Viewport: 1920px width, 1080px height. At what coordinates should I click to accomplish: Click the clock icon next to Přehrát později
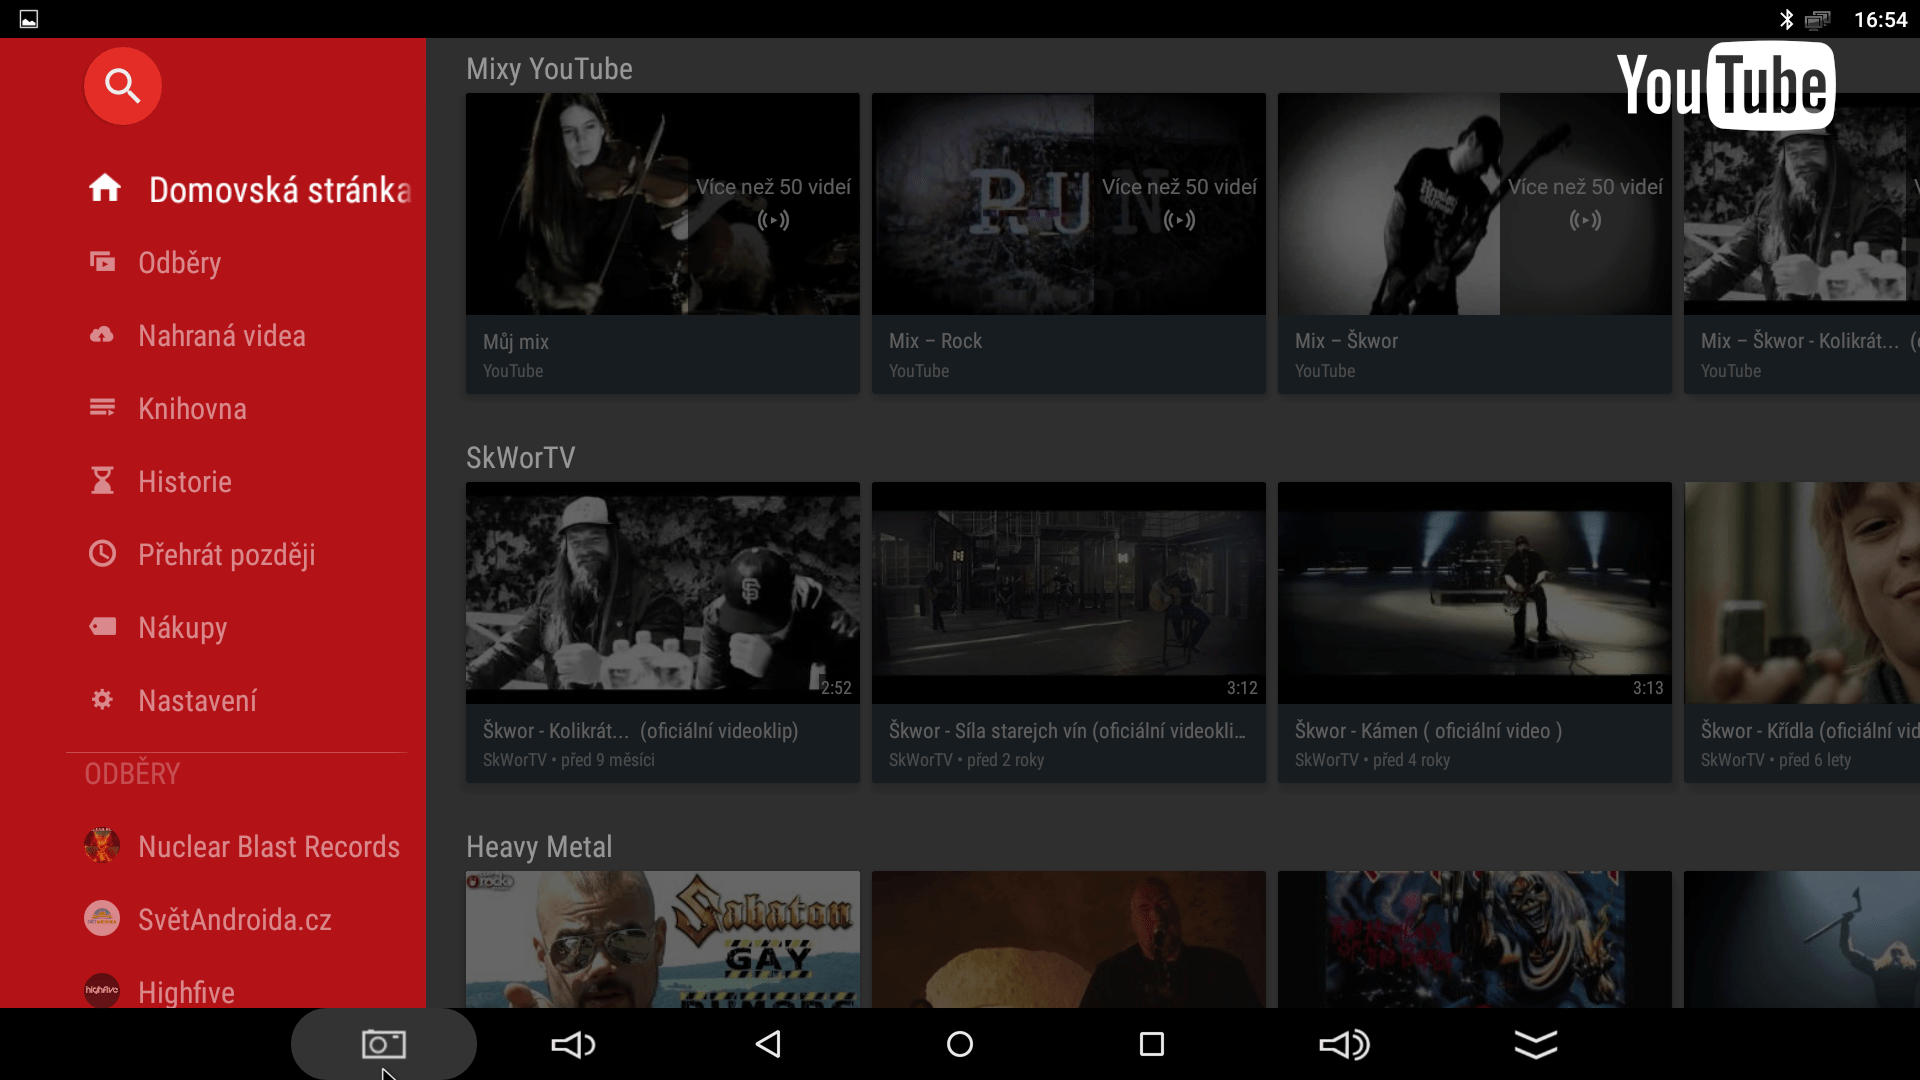102,553
